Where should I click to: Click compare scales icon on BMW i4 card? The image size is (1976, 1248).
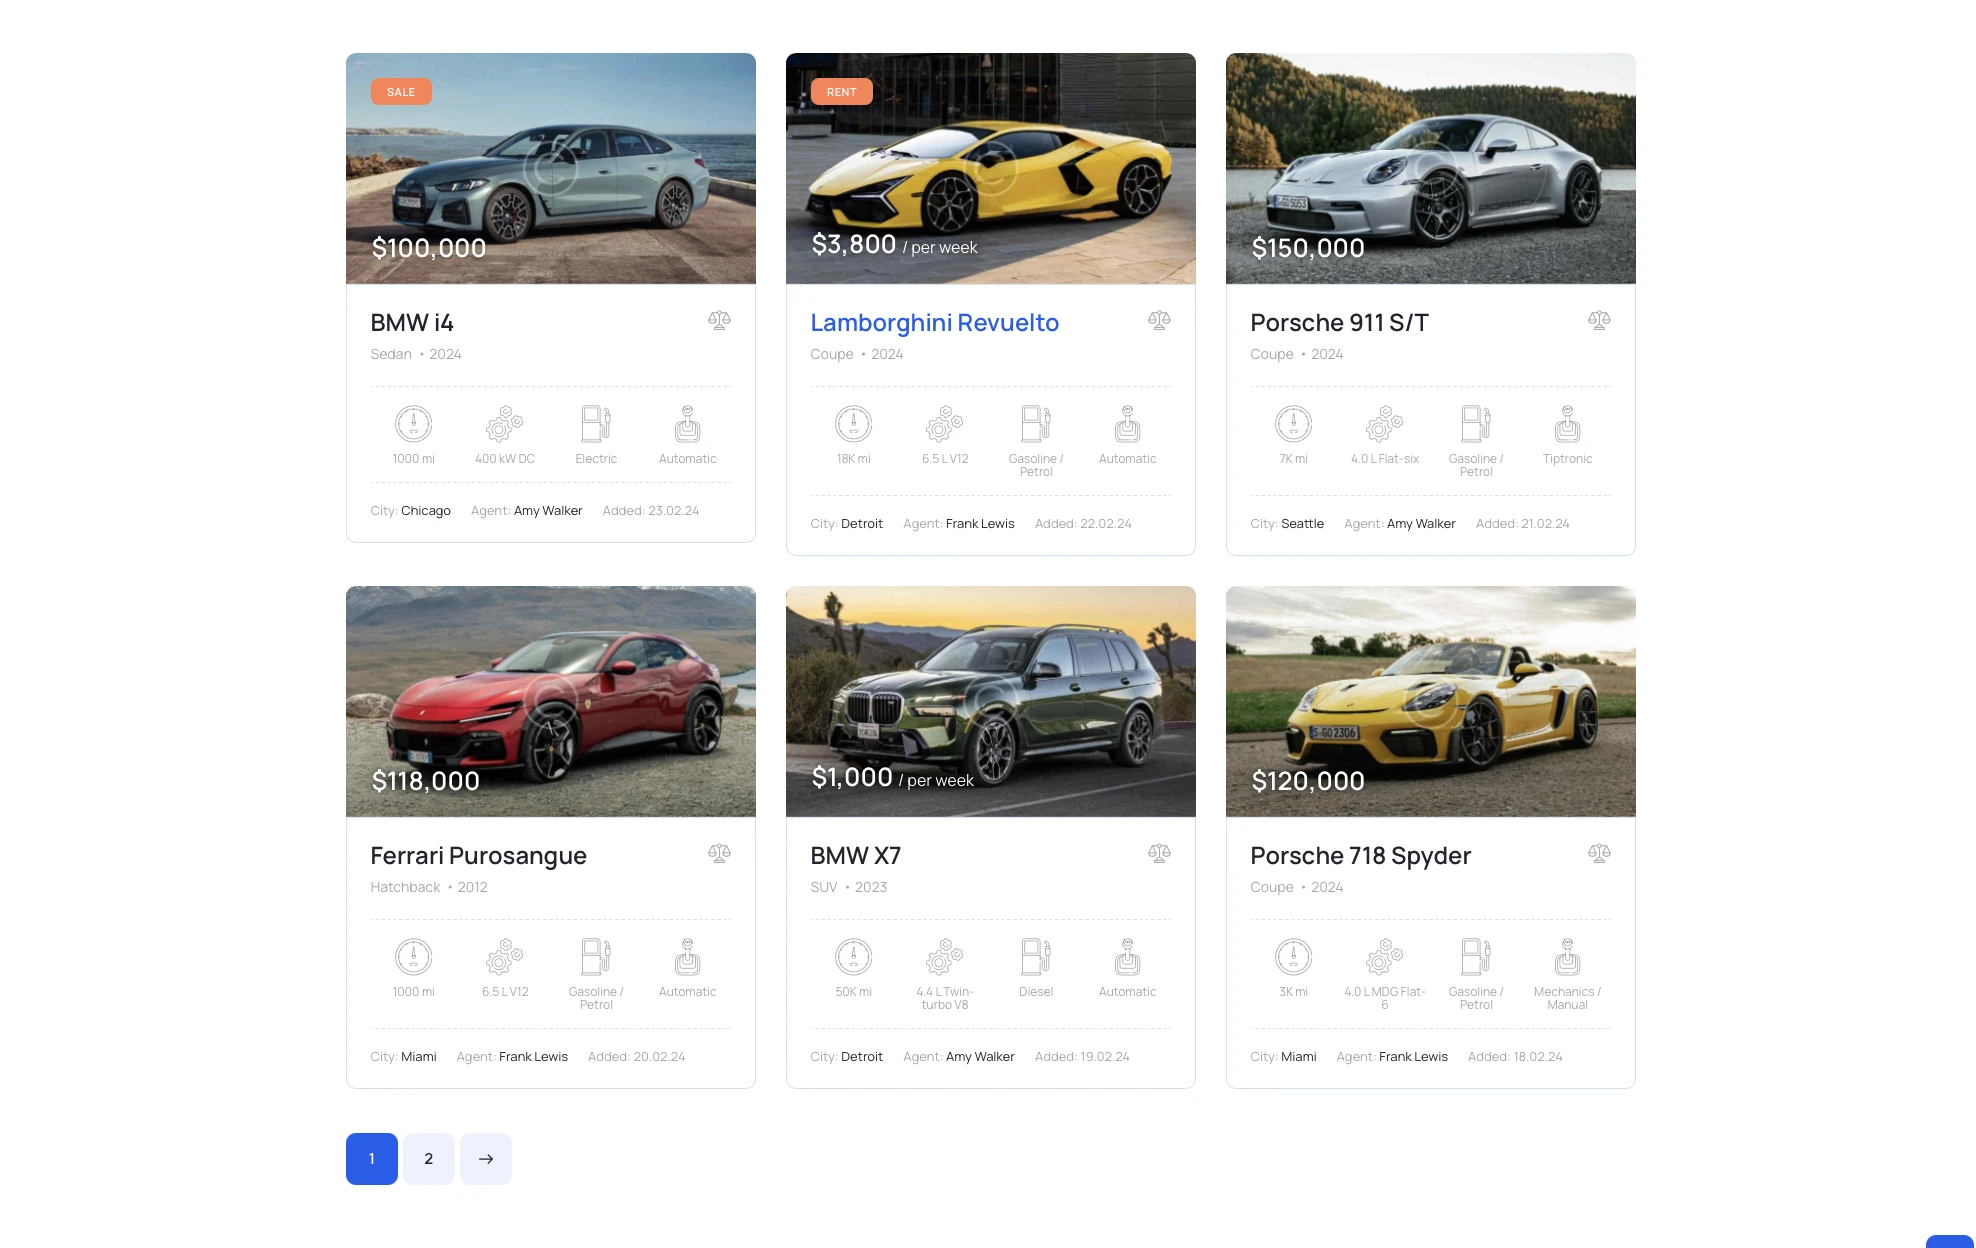719,321
